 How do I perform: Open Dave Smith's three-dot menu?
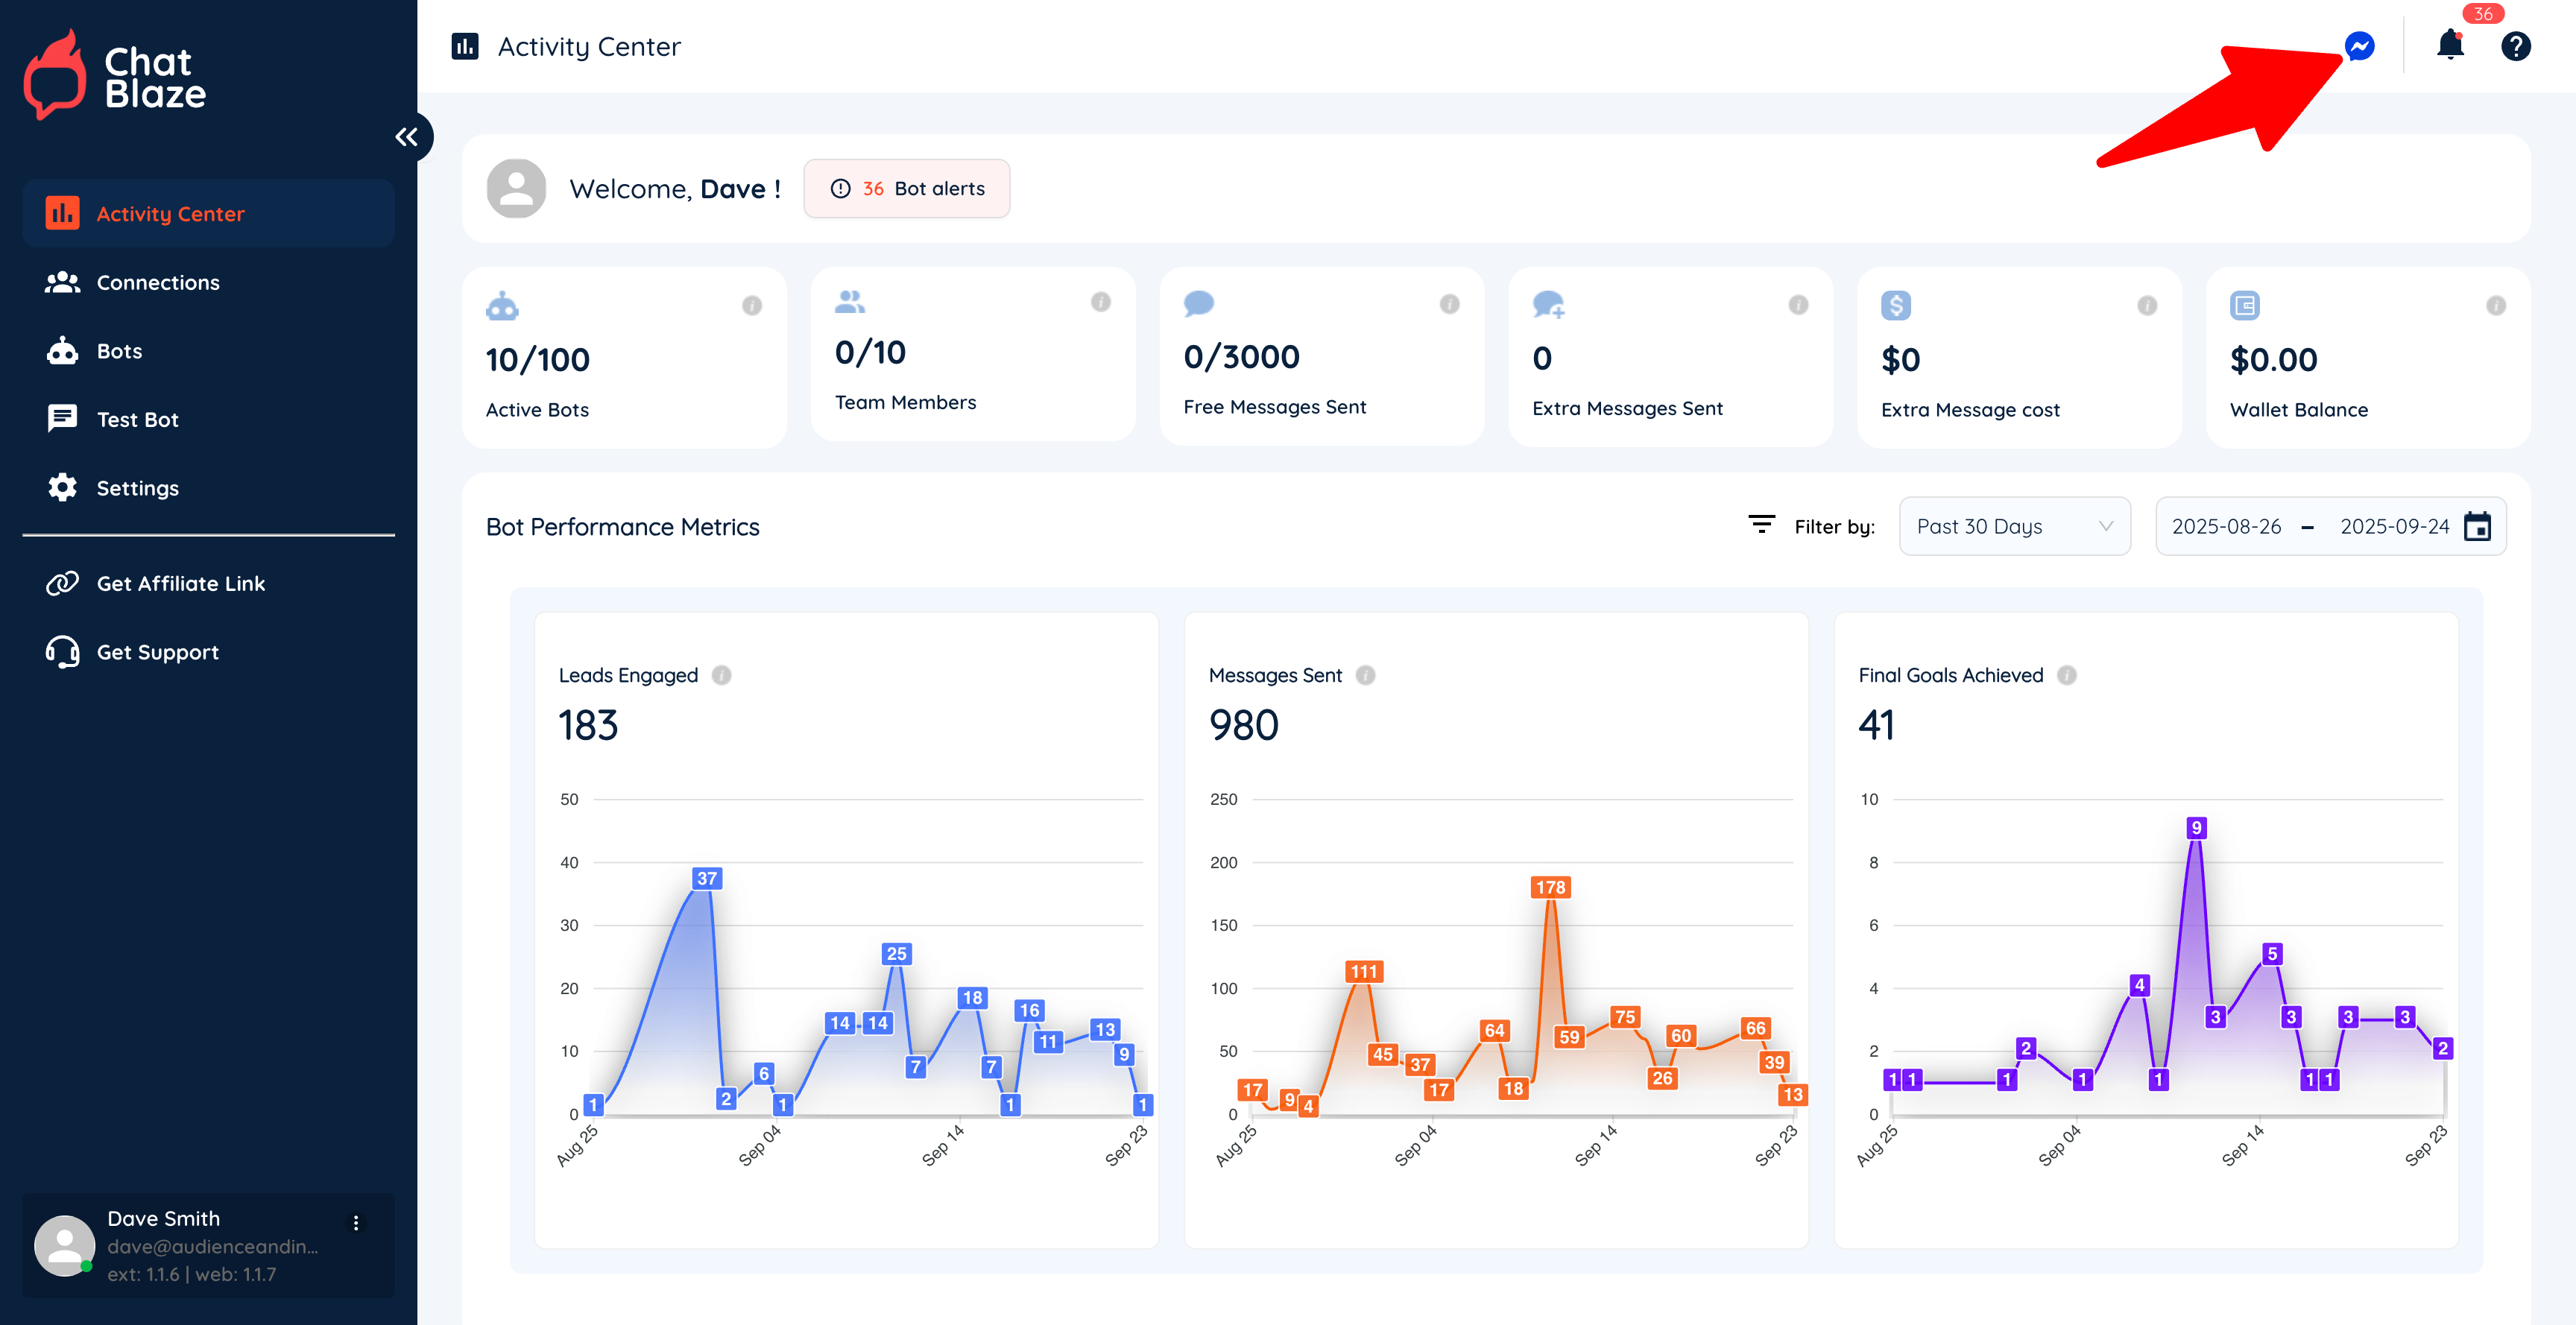356,1223
